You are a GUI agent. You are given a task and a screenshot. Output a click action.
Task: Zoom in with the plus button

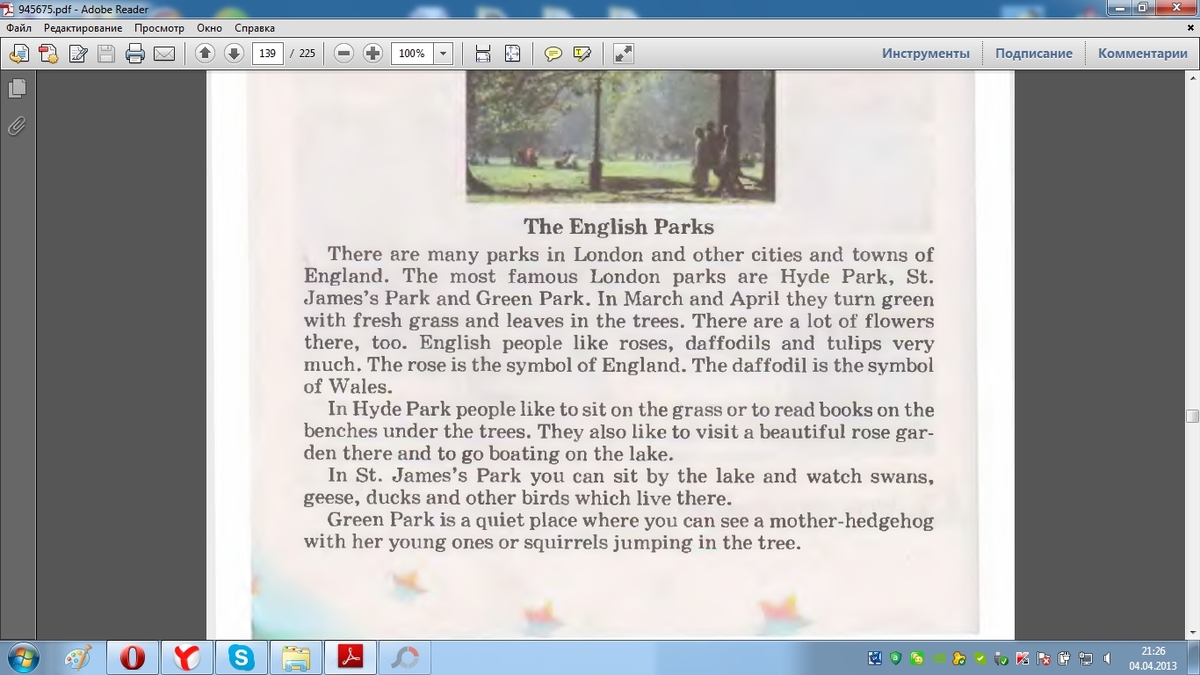point(373,54)
